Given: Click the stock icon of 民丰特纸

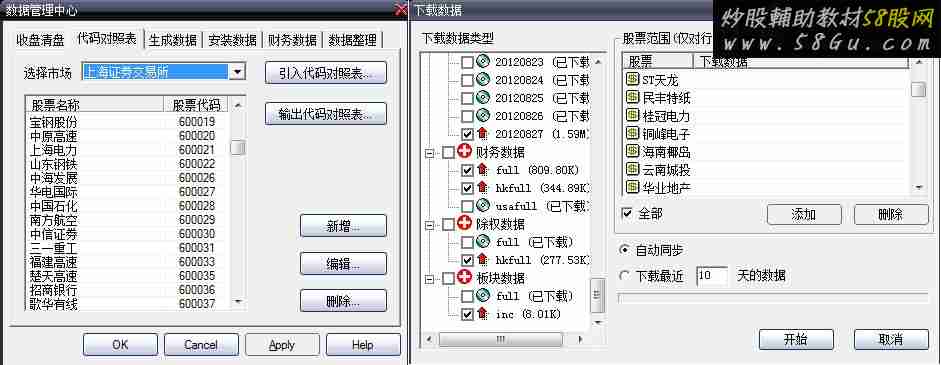Looking at the screenshot, I should (632, 97).
